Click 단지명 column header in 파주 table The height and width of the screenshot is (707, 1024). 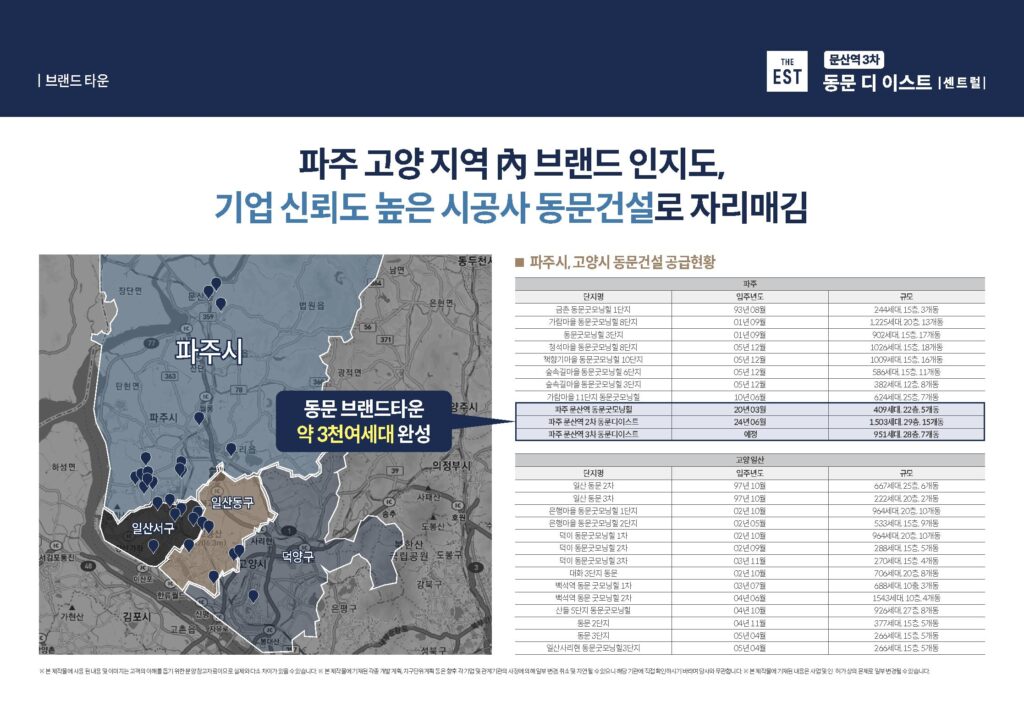click(593, 296)
